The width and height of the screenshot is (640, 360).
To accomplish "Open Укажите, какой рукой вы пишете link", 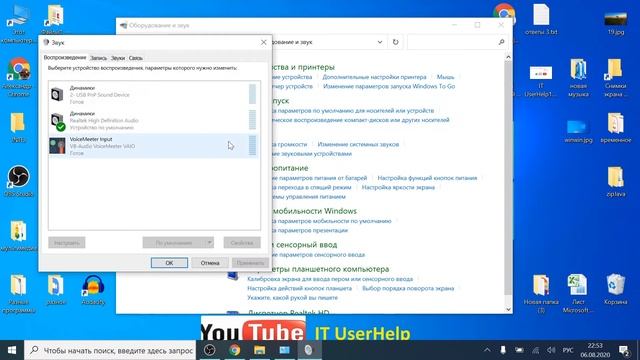I will point(292,298).
